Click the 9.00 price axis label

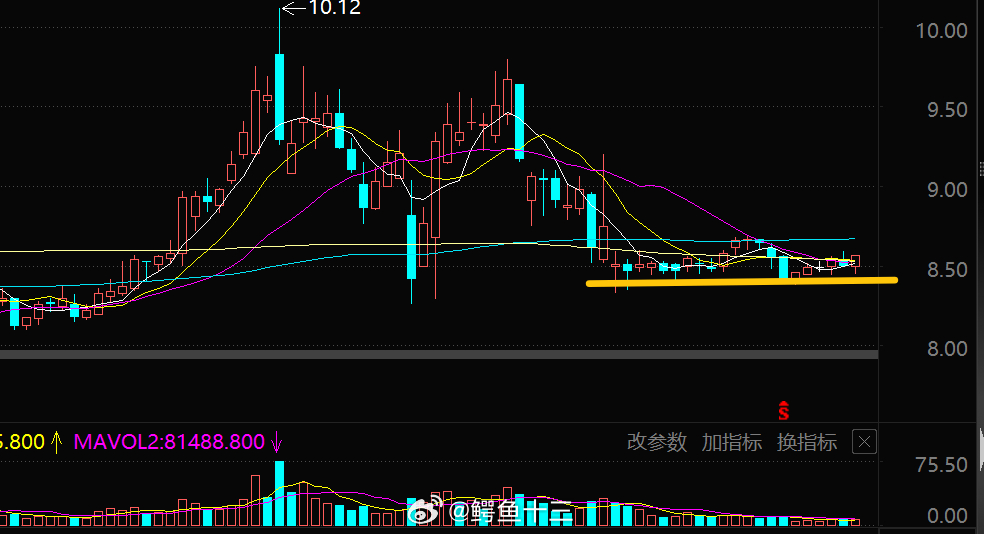click(947, 190)
